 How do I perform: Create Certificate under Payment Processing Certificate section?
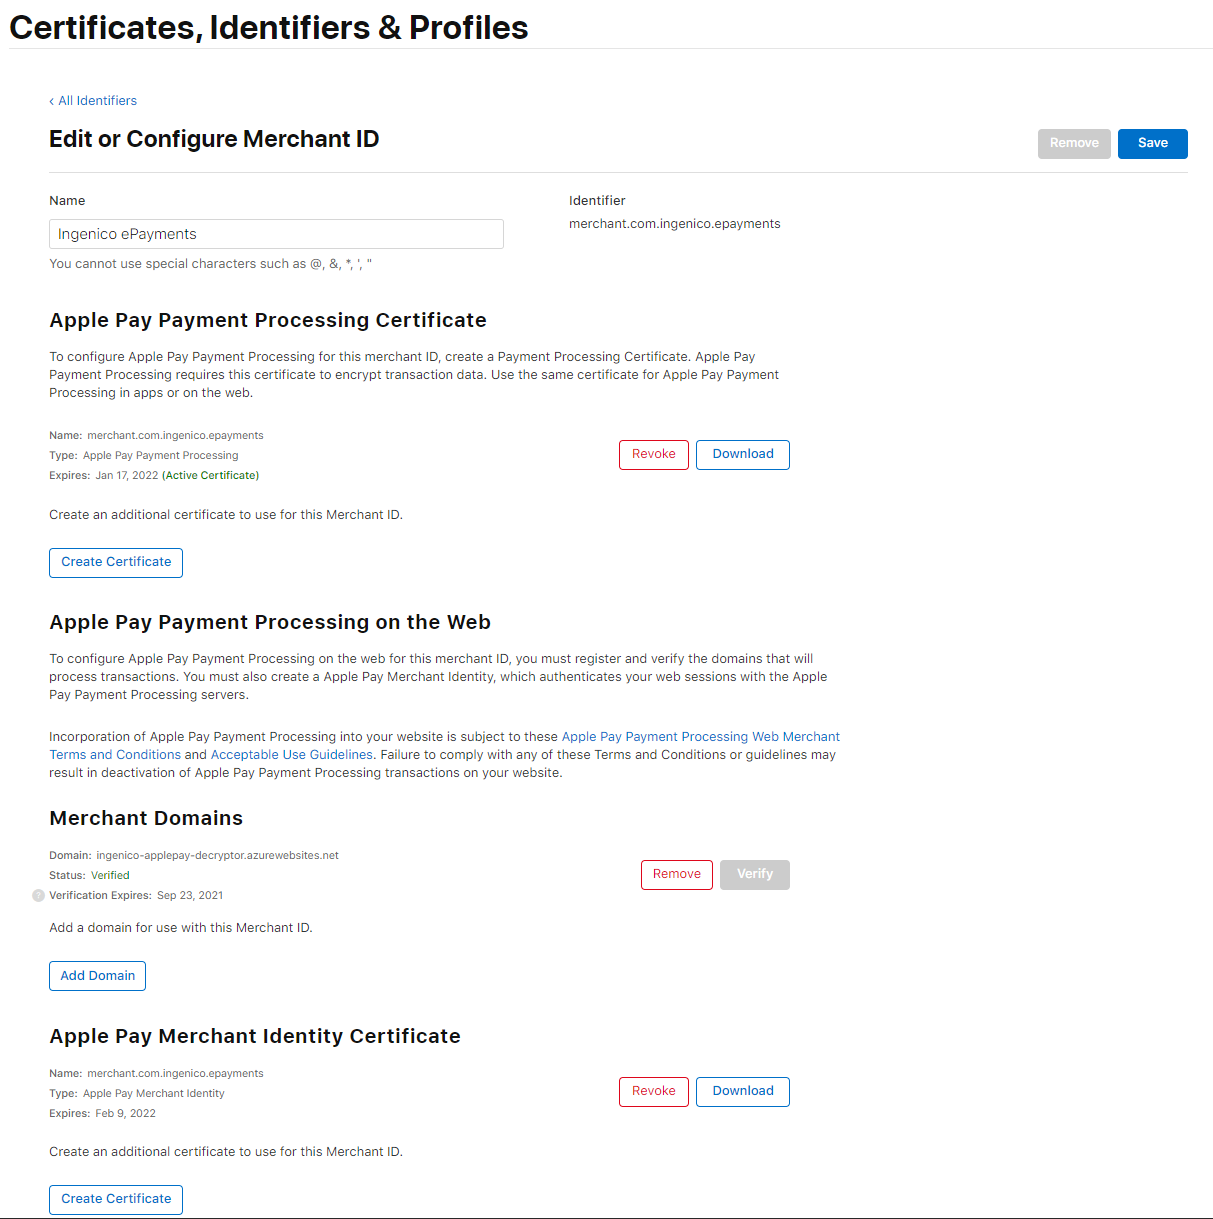coord(116,563)
